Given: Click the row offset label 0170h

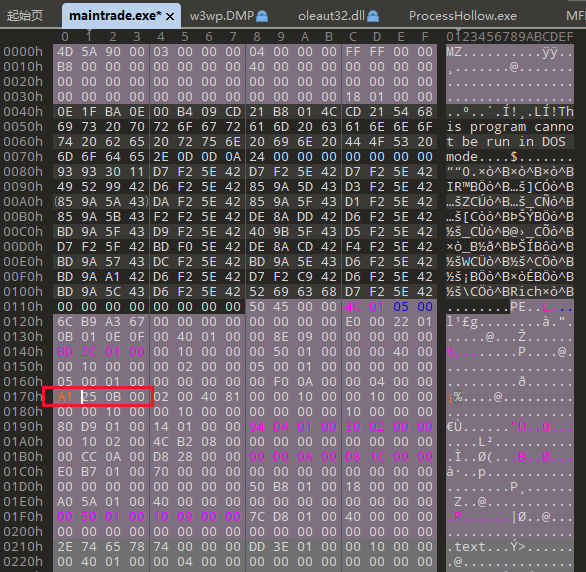Looking at the screenshot, I should tap(23, 397).
